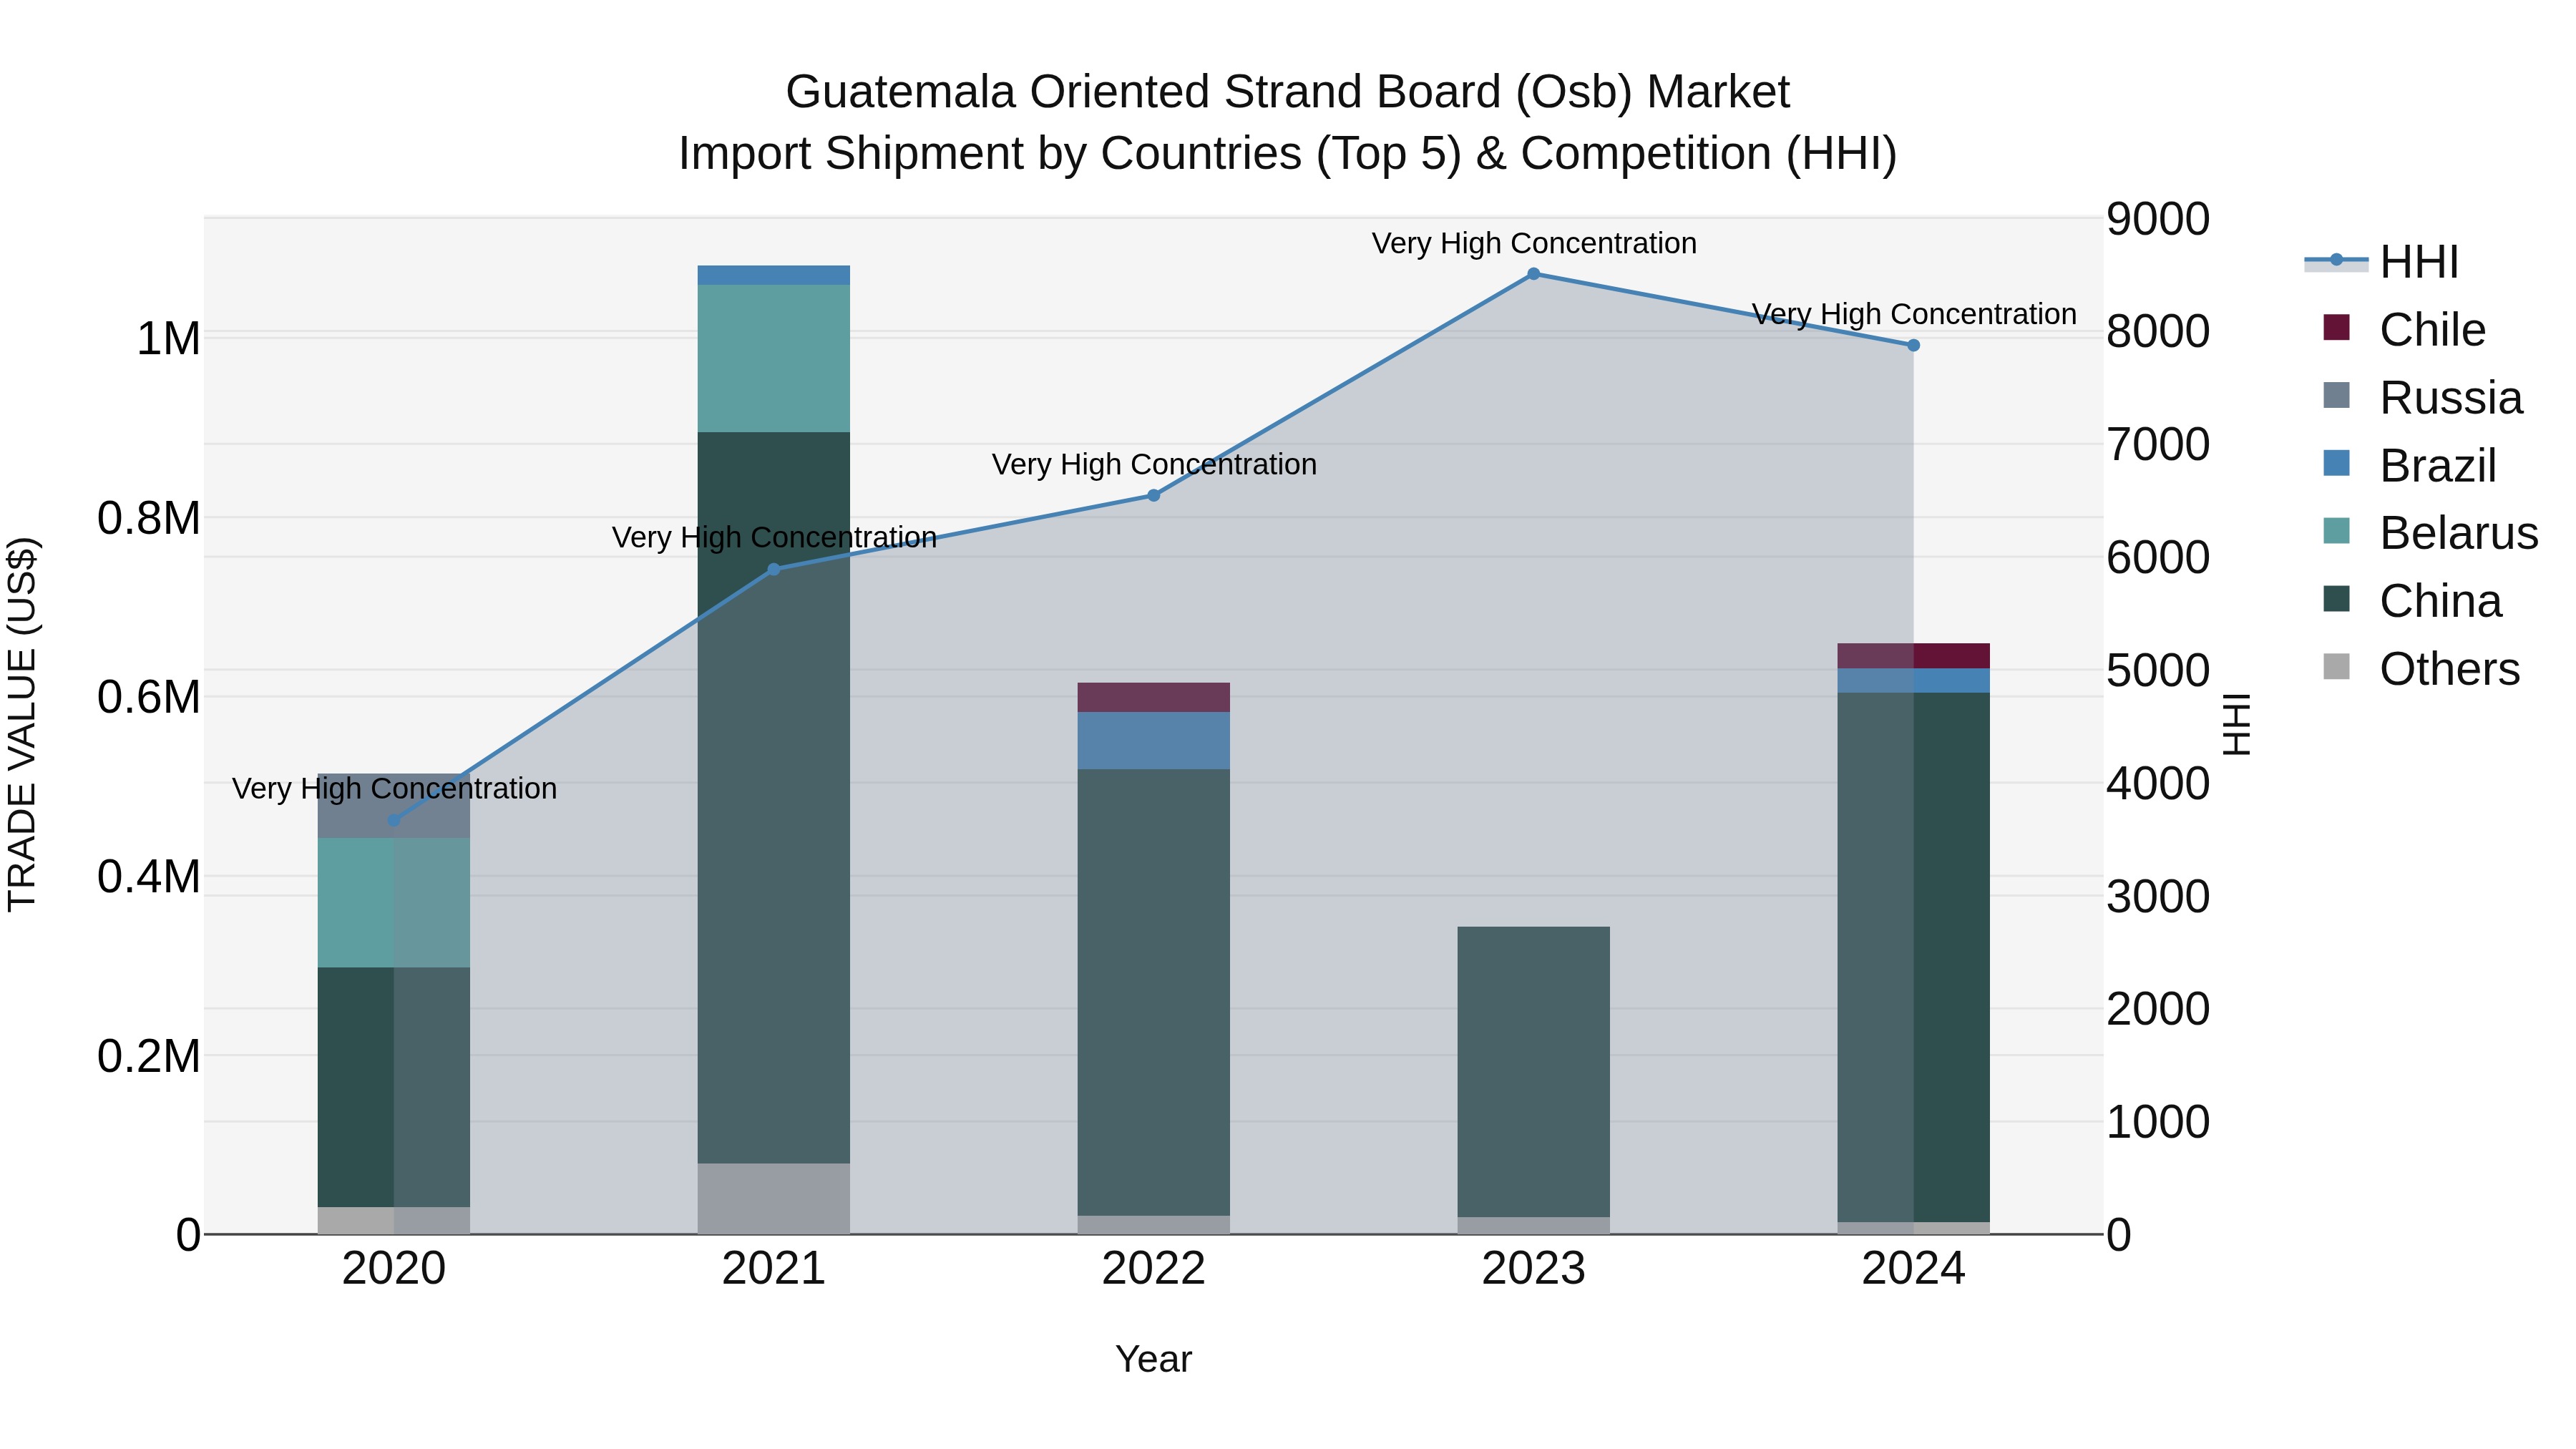
Task: Select the 2023 HHI data point
Action: (1534, 273)
